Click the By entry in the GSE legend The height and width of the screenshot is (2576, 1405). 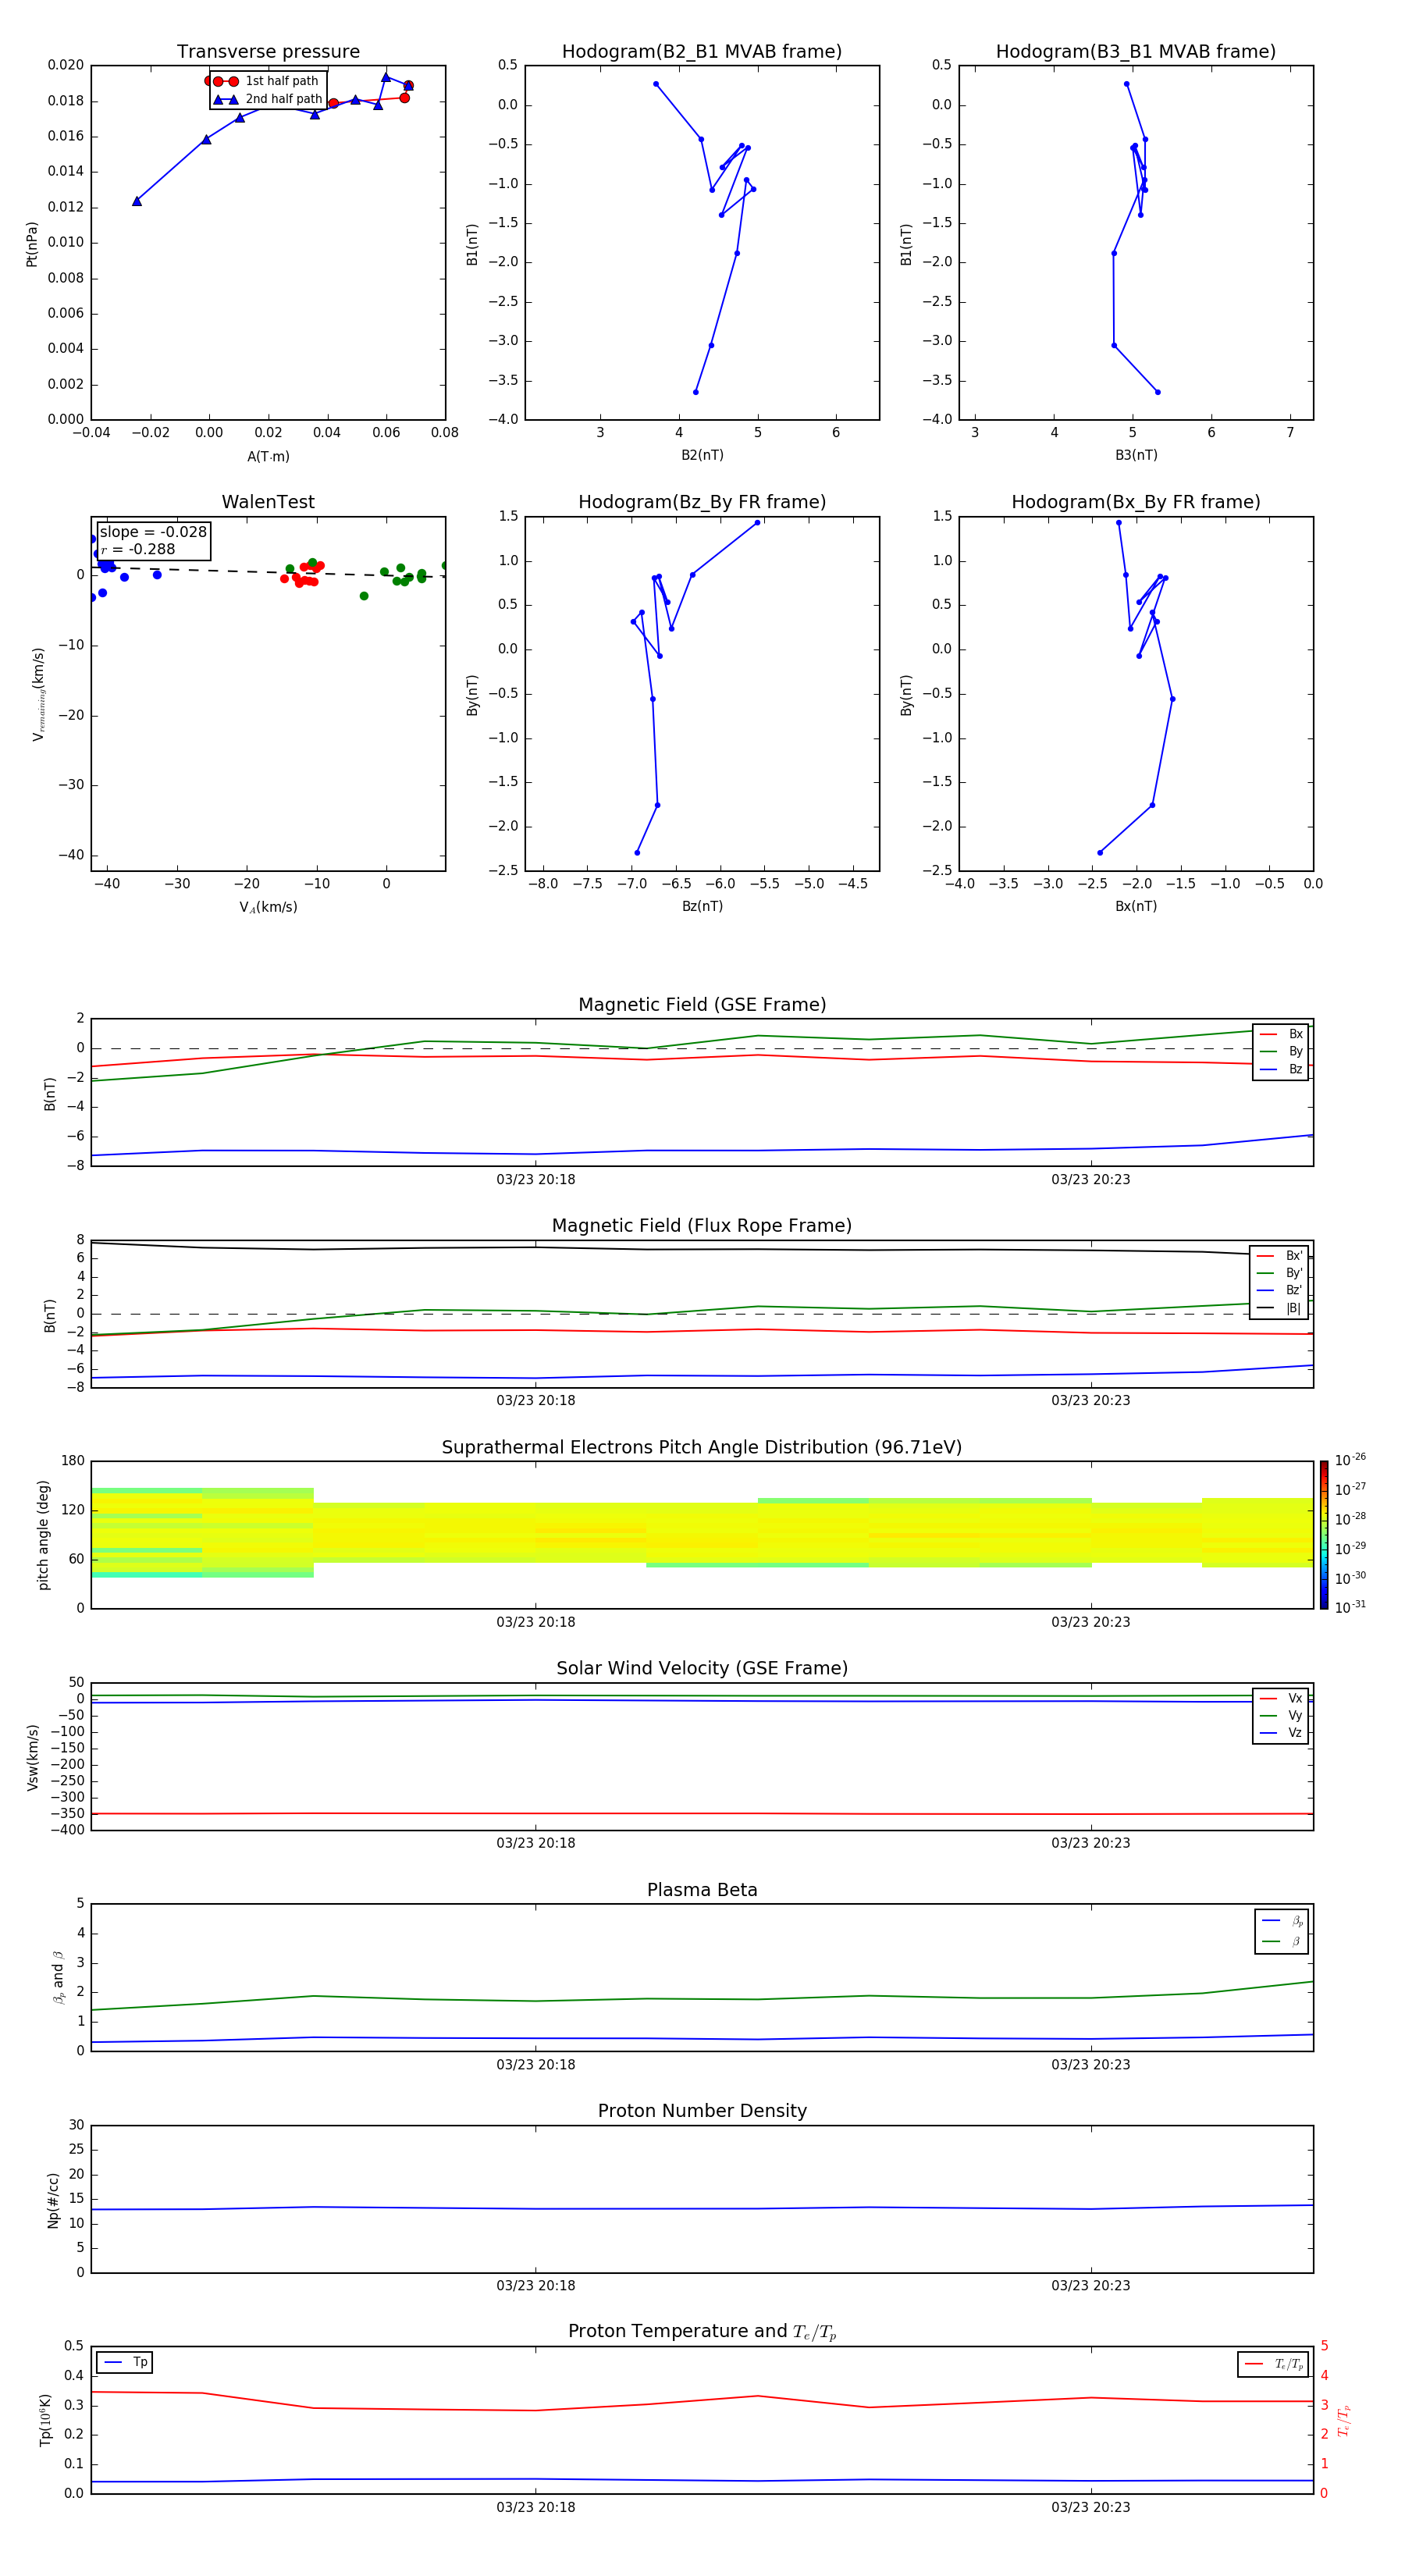click(1281, 1052)
